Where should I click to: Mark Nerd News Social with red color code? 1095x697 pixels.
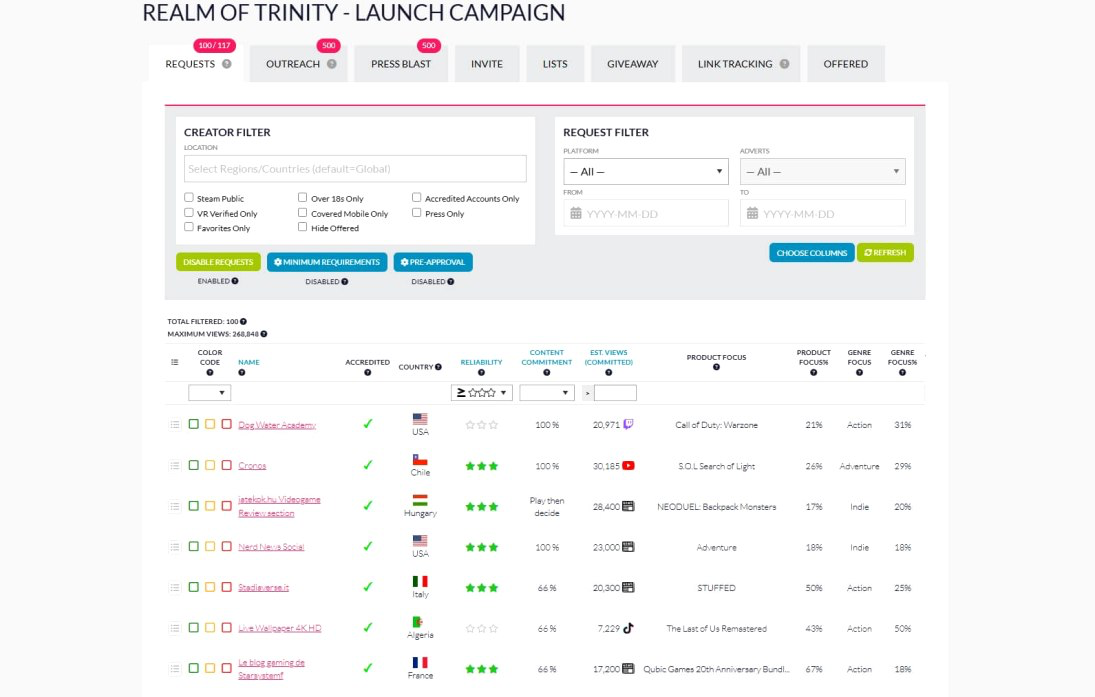tap(226, 546)
